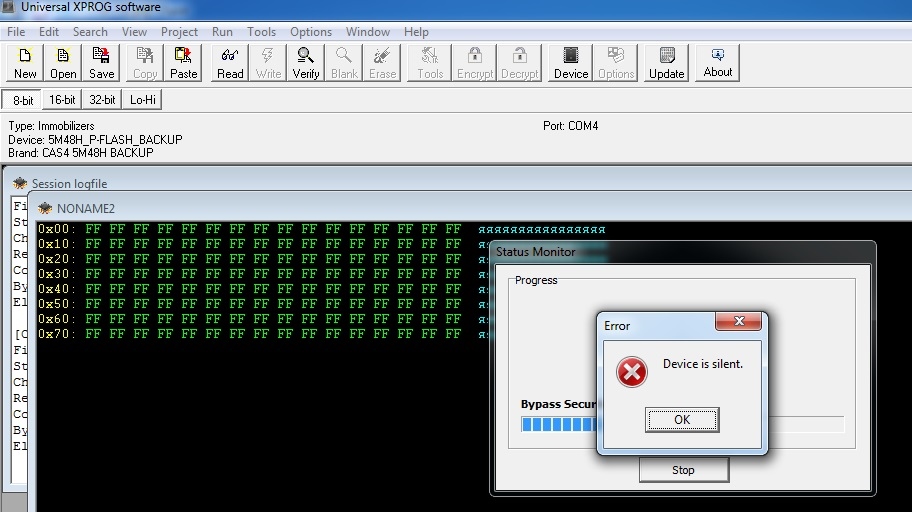This screenshot has height=512, width=912.
Task: Click the Universal XPROG title bar icon
Action: pyautogui.click(x=8, y=7)
